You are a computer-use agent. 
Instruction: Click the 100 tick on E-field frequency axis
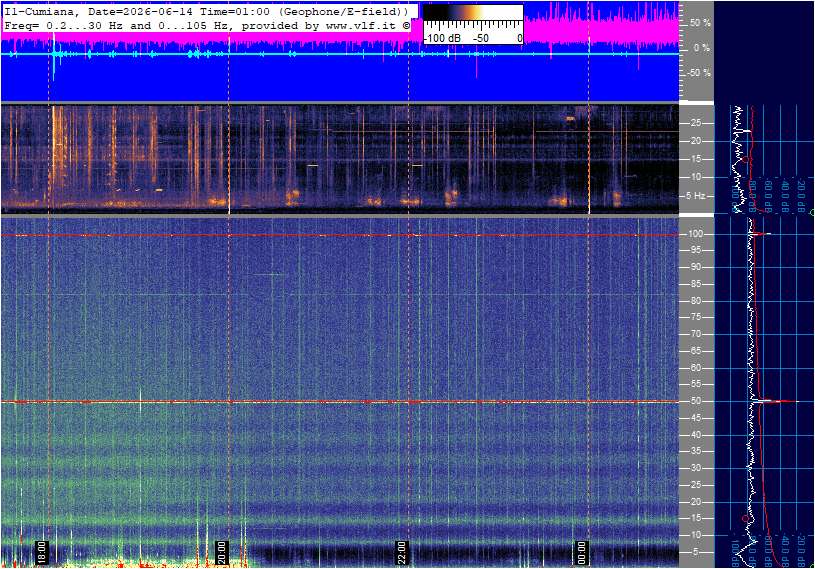[x=695, y=234]
